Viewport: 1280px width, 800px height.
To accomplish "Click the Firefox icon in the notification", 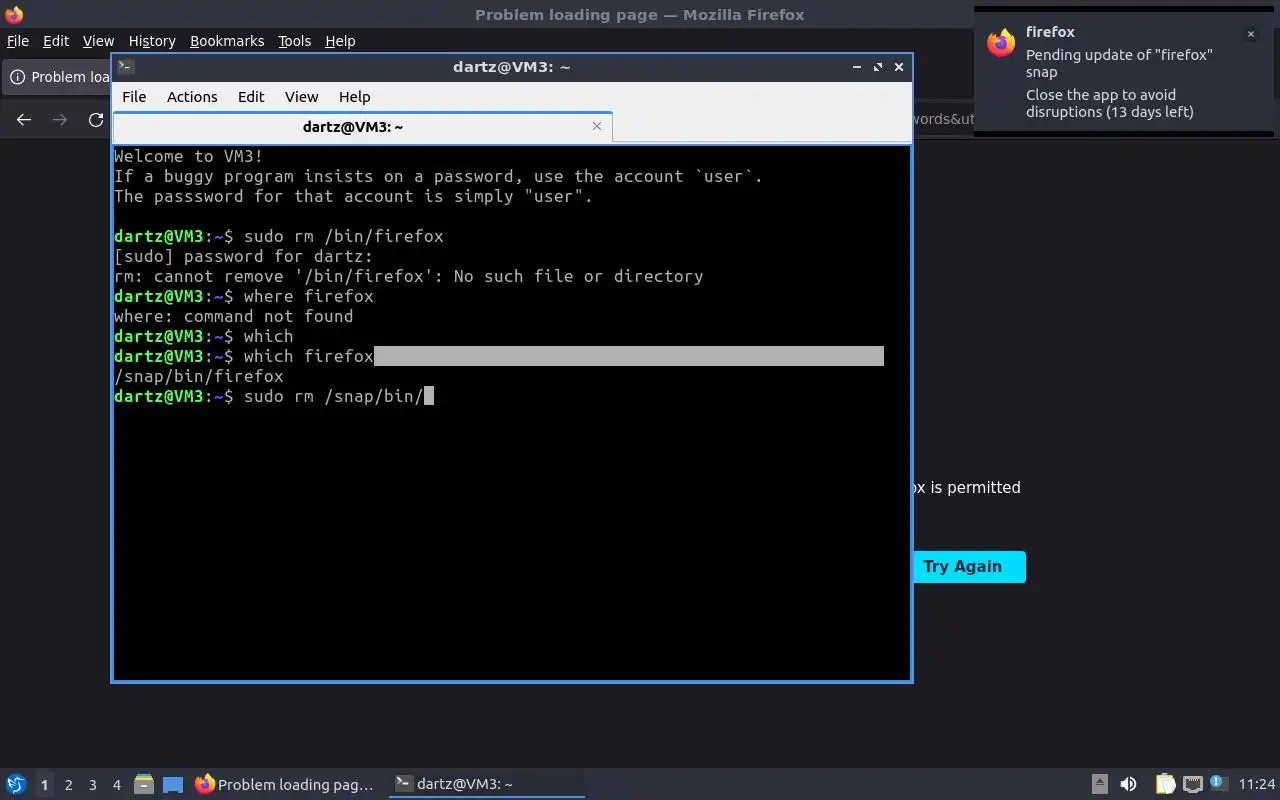I will [x=1001, y=43].
